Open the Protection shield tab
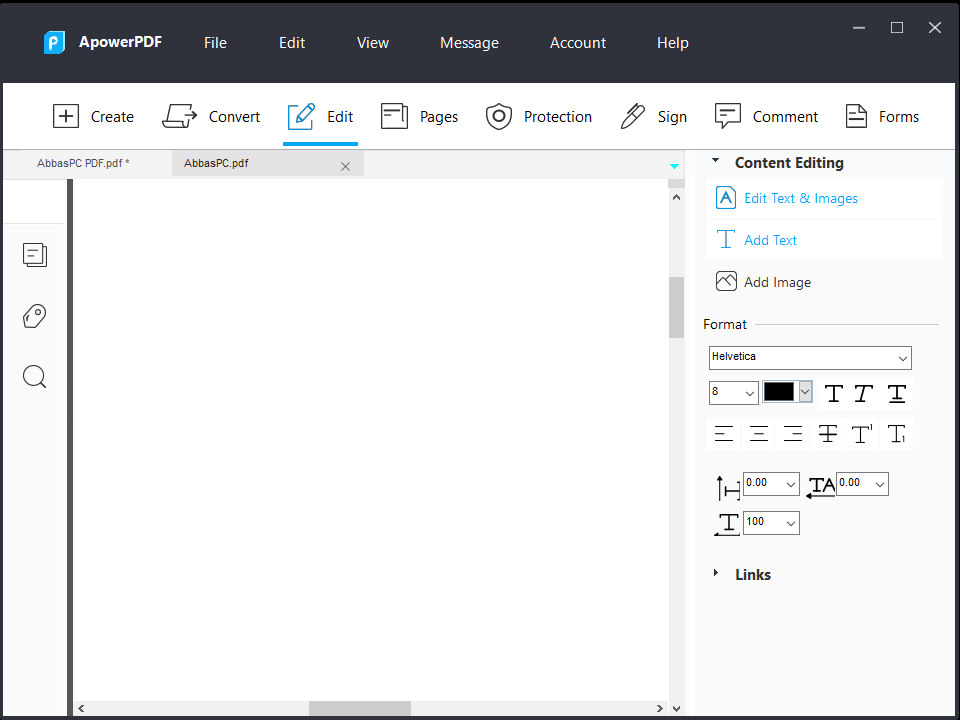The width and height of the screenshot is (960, 720). point(539,116)
